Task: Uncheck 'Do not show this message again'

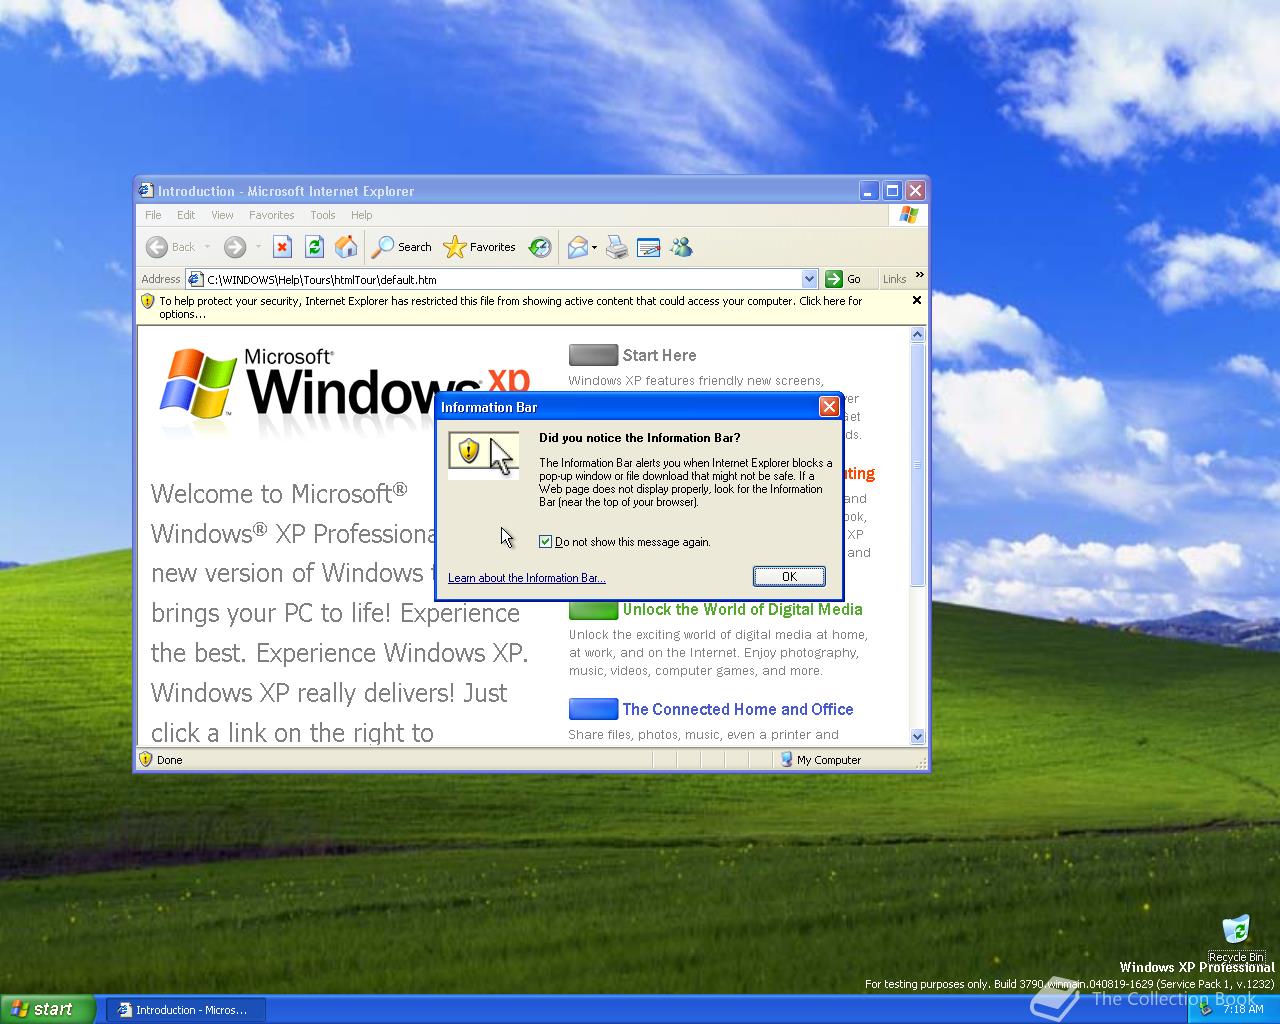Action: (545, 541)
